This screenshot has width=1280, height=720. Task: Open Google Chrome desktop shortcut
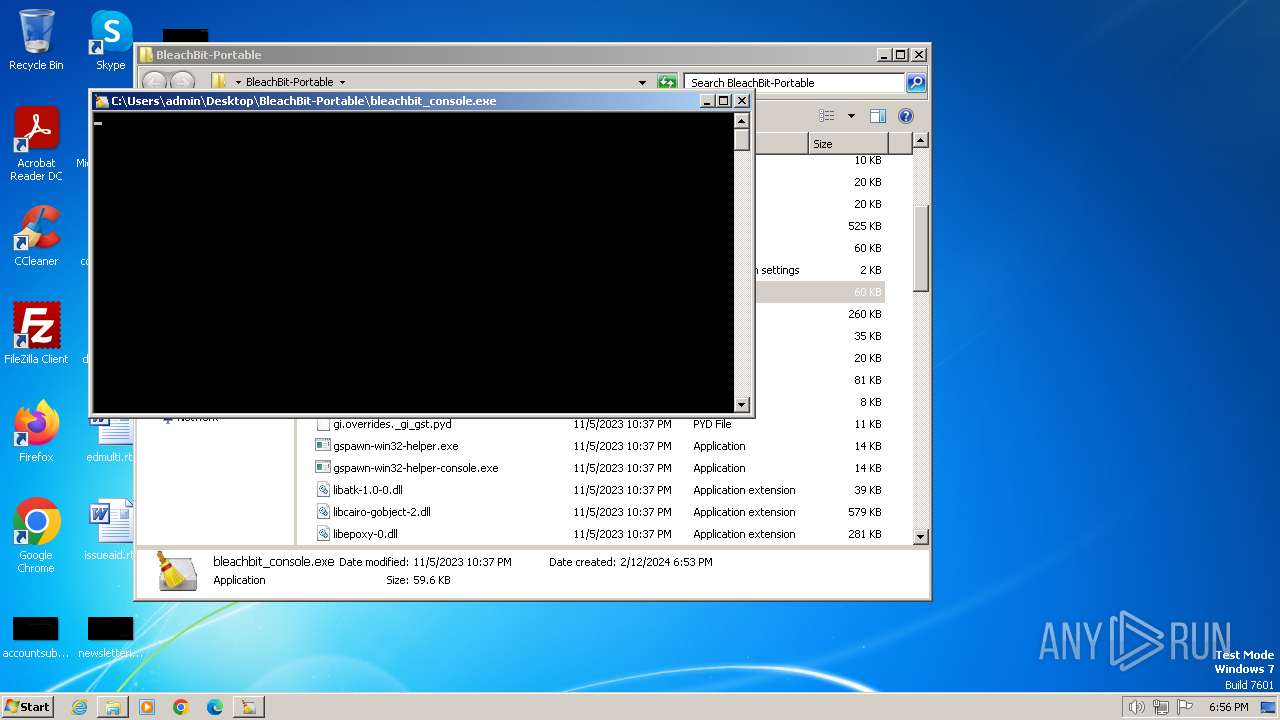(36, 535)
